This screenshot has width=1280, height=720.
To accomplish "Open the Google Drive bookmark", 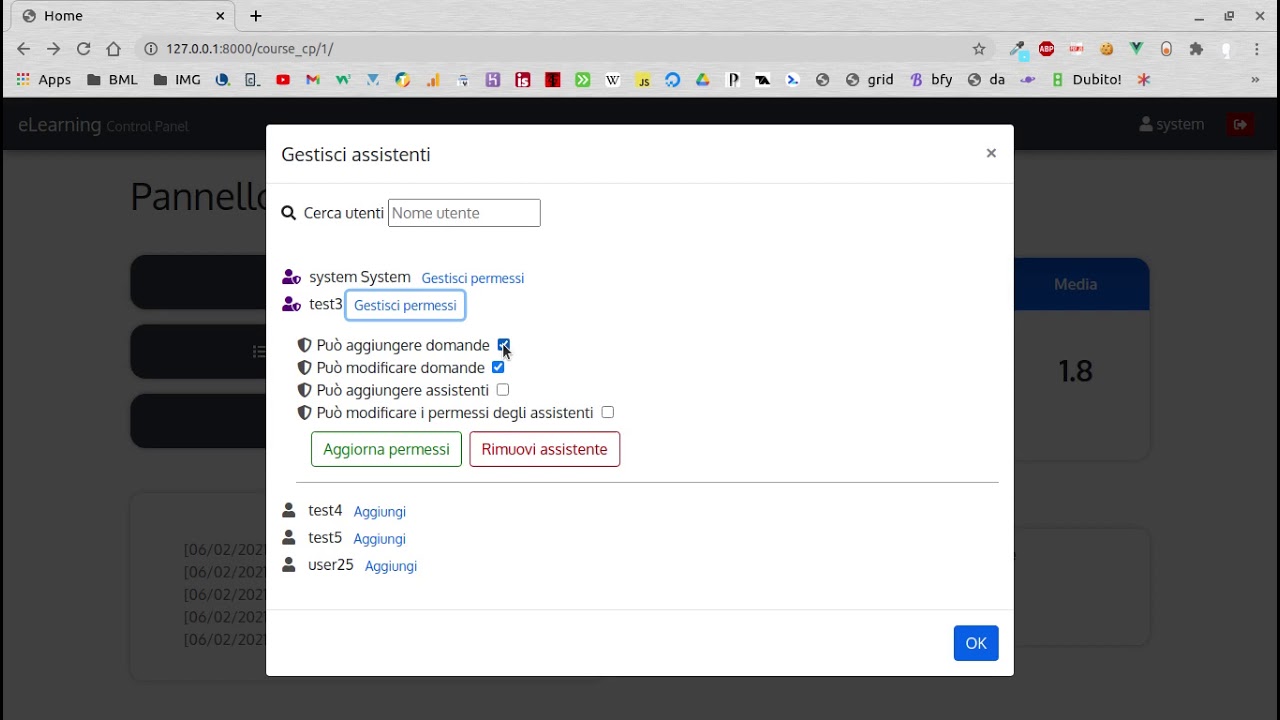I will point(703,80).
